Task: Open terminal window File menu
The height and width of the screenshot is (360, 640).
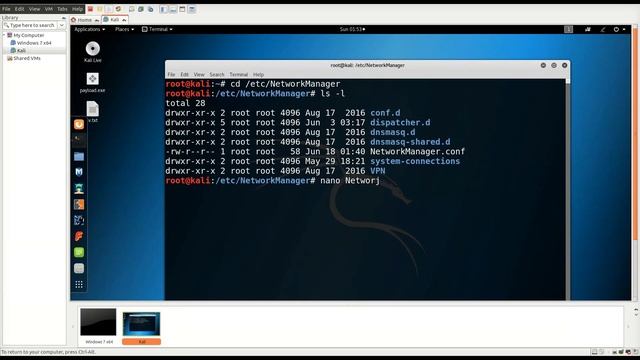Action: click(171, 75)
